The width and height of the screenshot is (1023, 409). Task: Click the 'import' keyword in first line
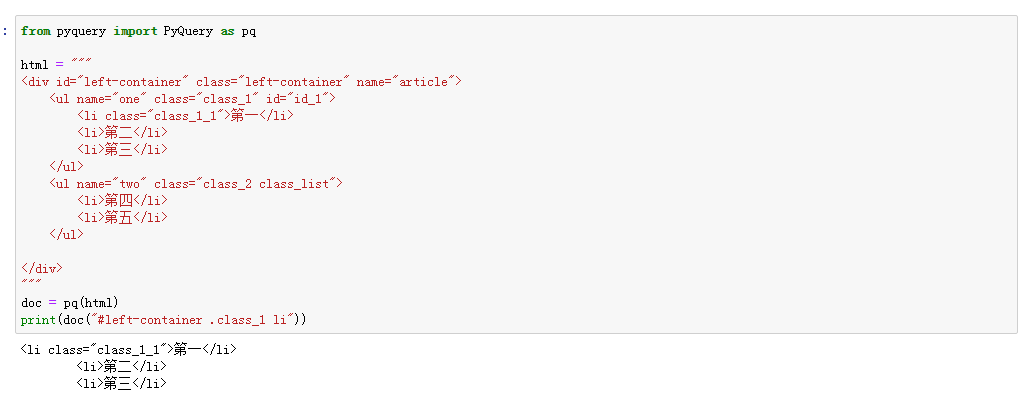(135, 31)
